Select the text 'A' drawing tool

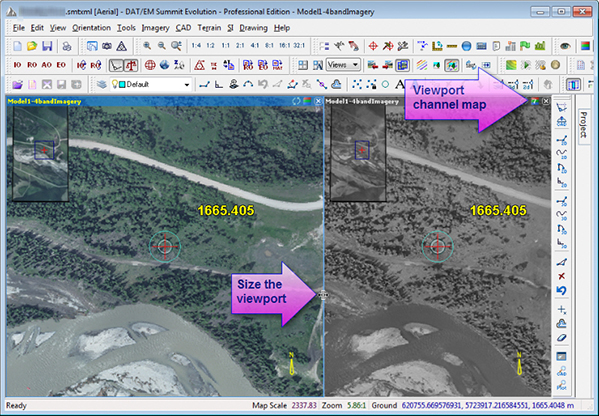399,84
